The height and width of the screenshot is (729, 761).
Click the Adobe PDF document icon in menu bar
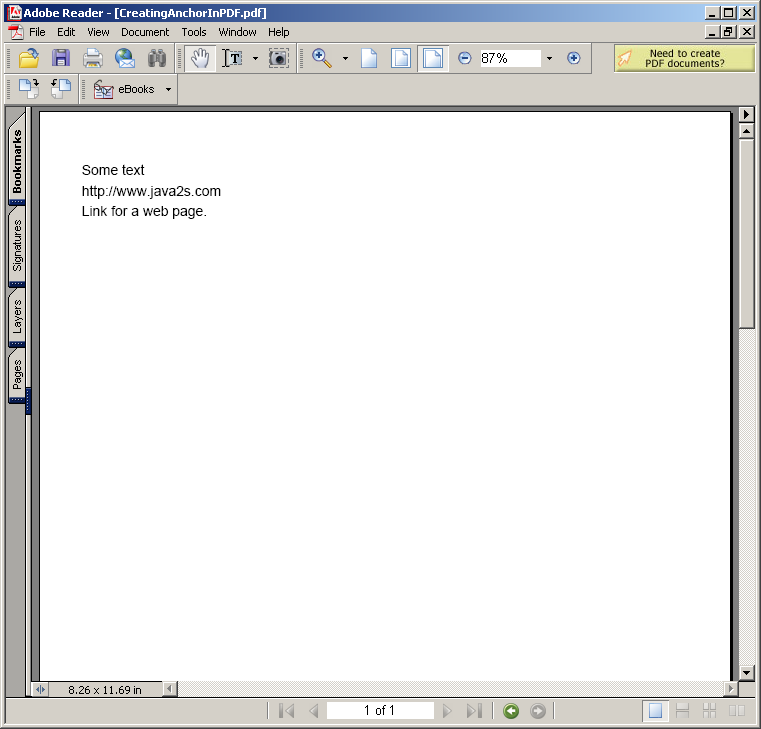click(x=16, y=32)
